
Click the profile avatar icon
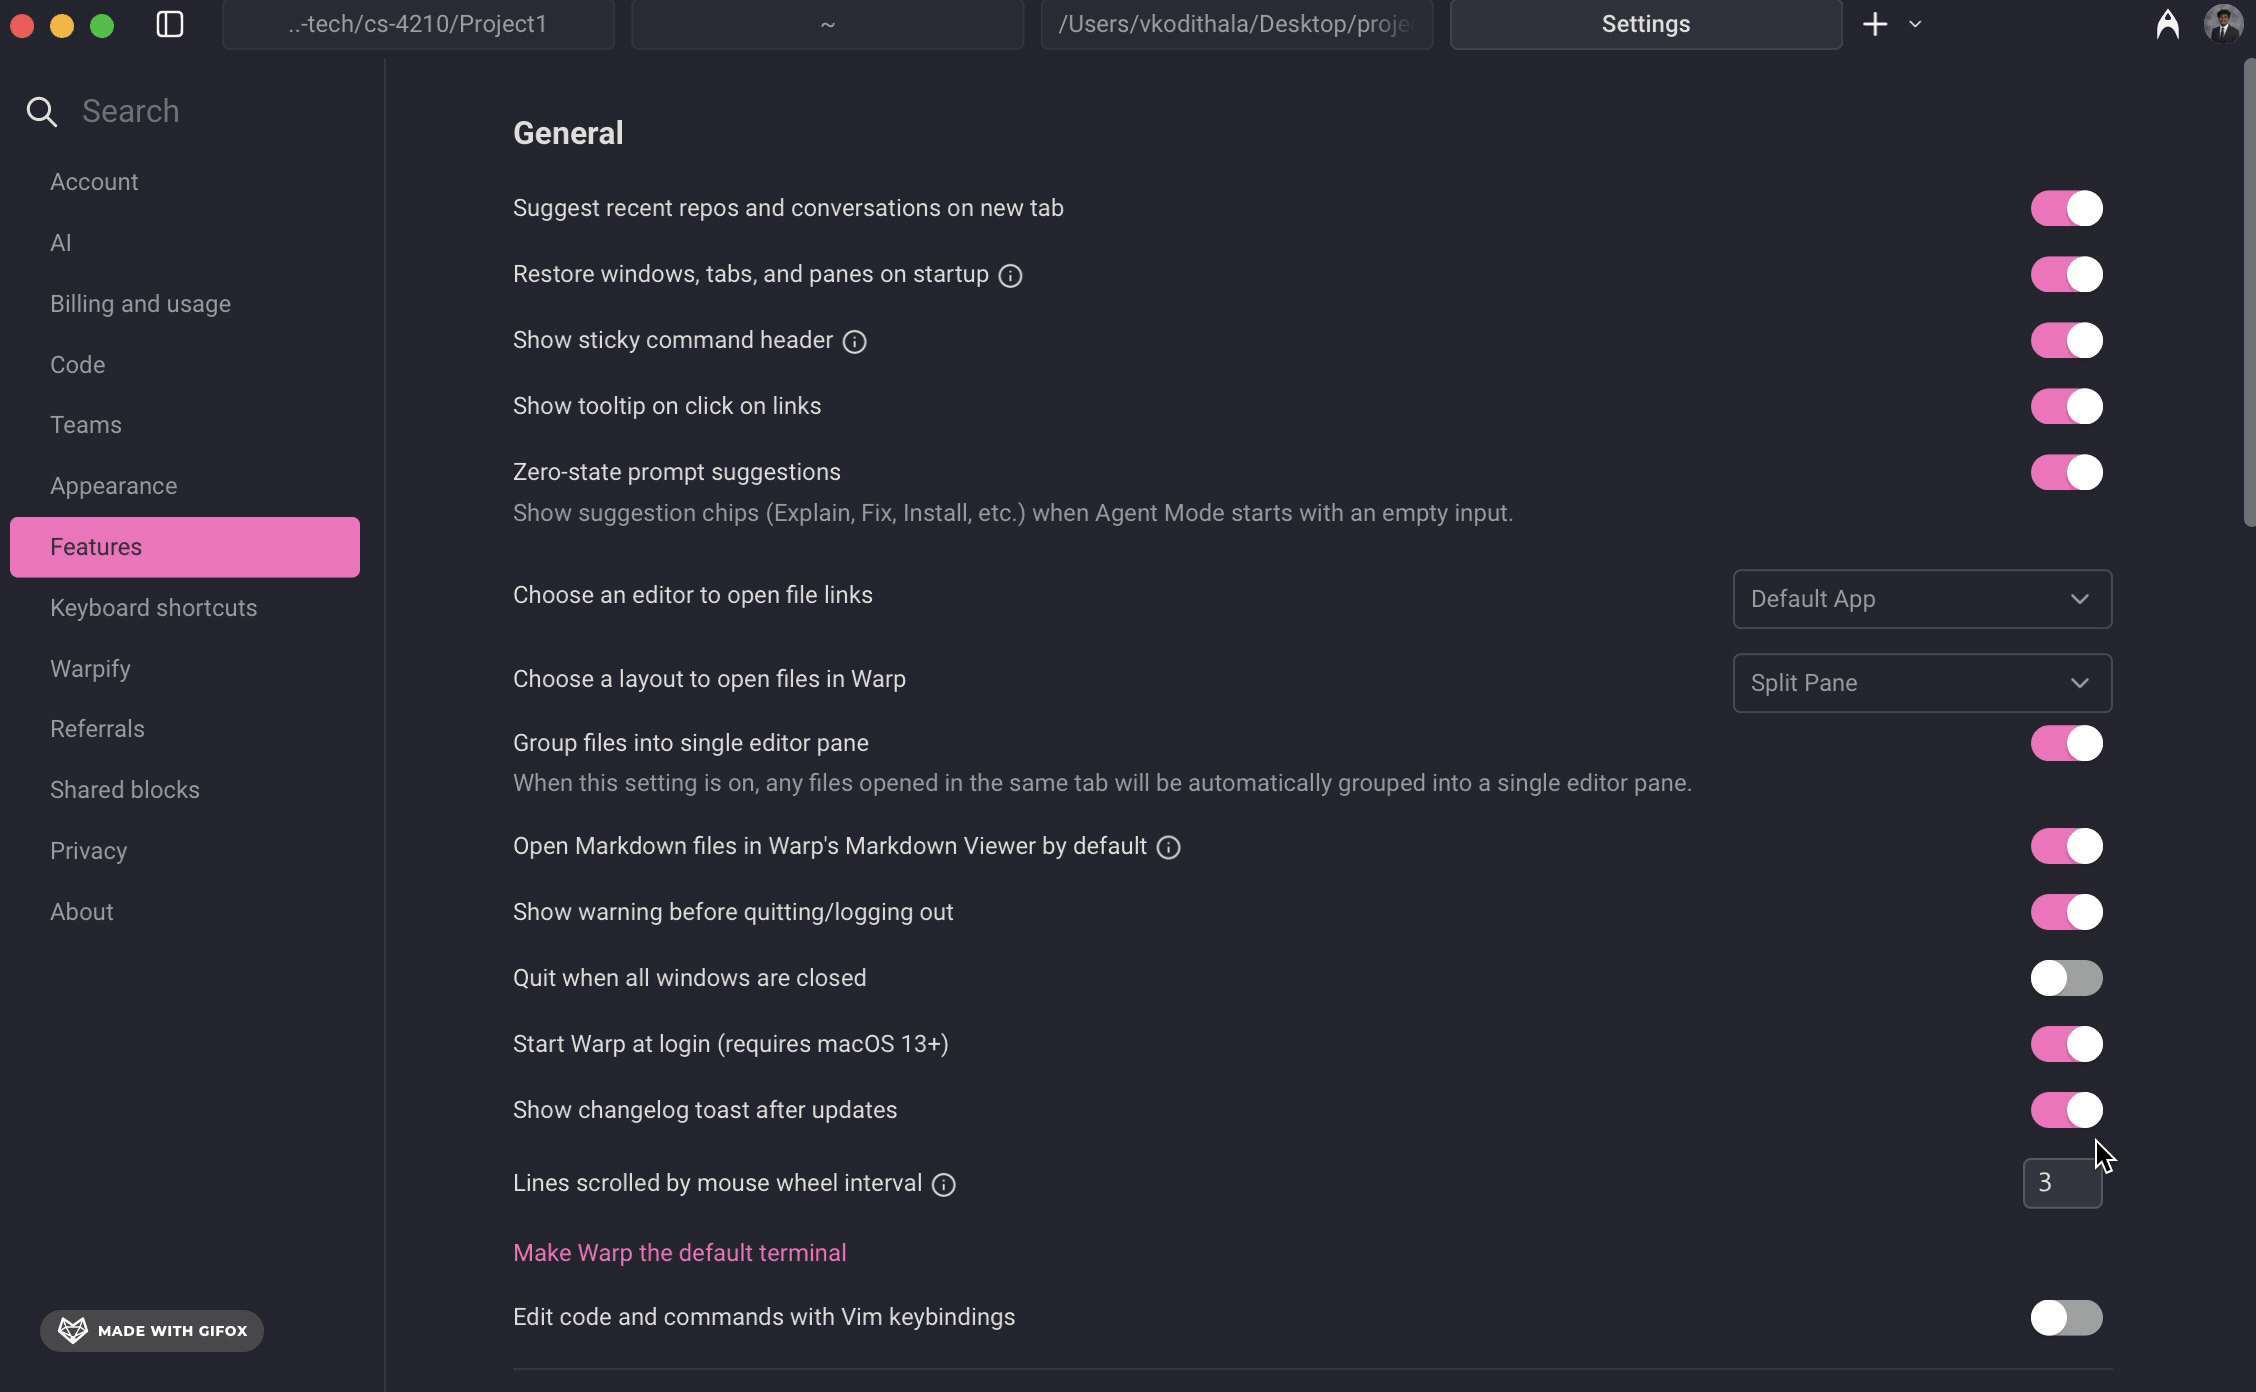pos(2224,22)
